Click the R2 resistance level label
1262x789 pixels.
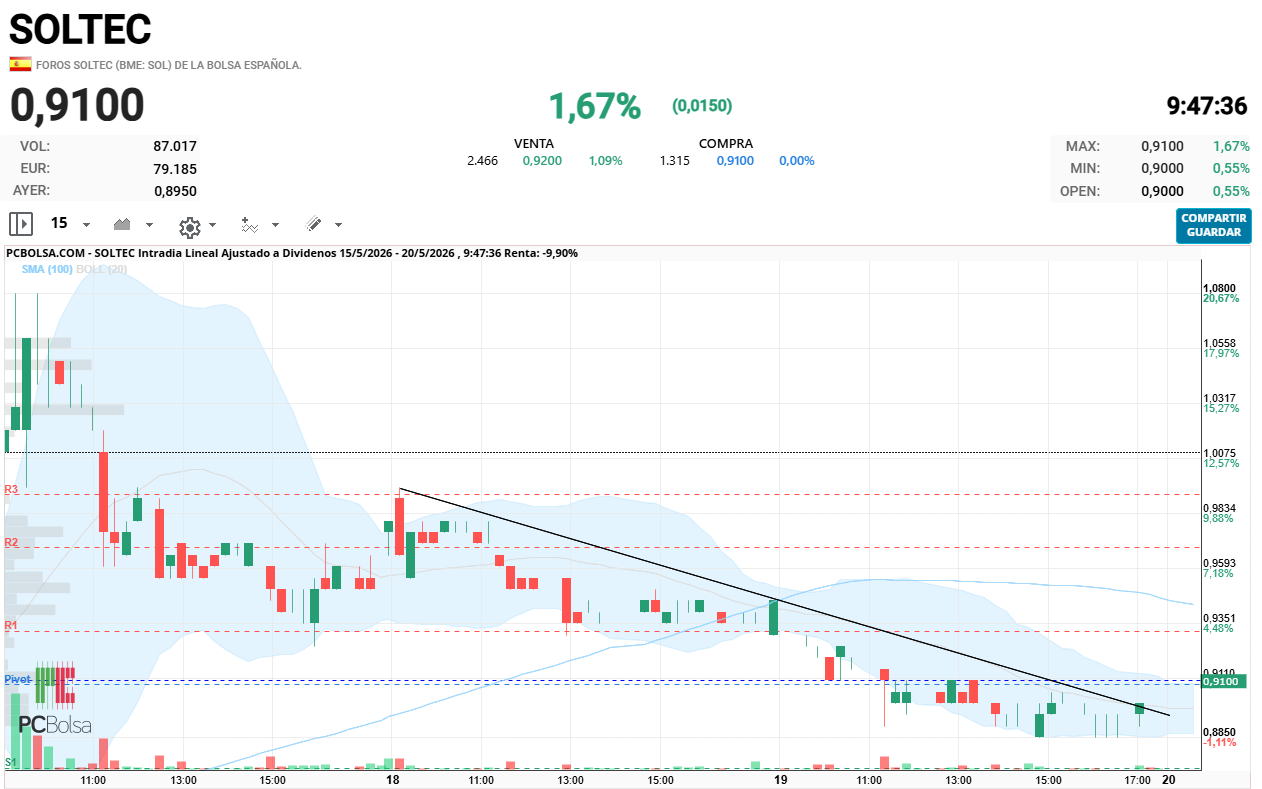tap(11, 542)
